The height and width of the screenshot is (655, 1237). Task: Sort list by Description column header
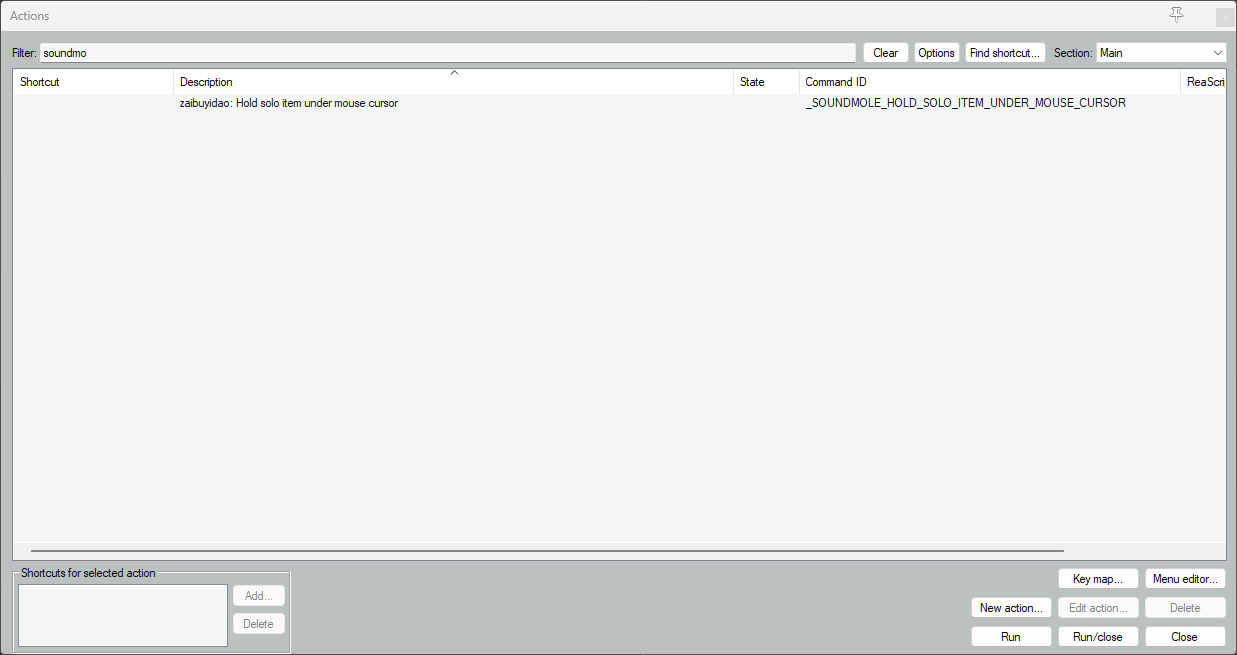coord(454,82)
